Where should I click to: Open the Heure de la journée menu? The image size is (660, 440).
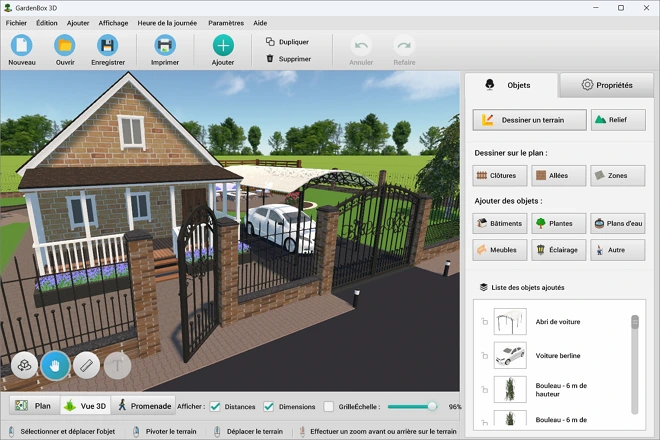click(168, 22)
